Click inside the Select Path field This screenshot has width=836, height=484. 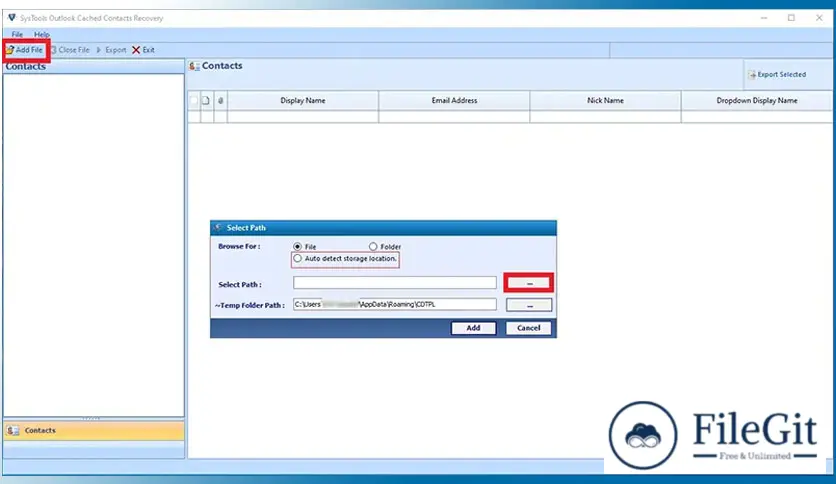[394, 283]
